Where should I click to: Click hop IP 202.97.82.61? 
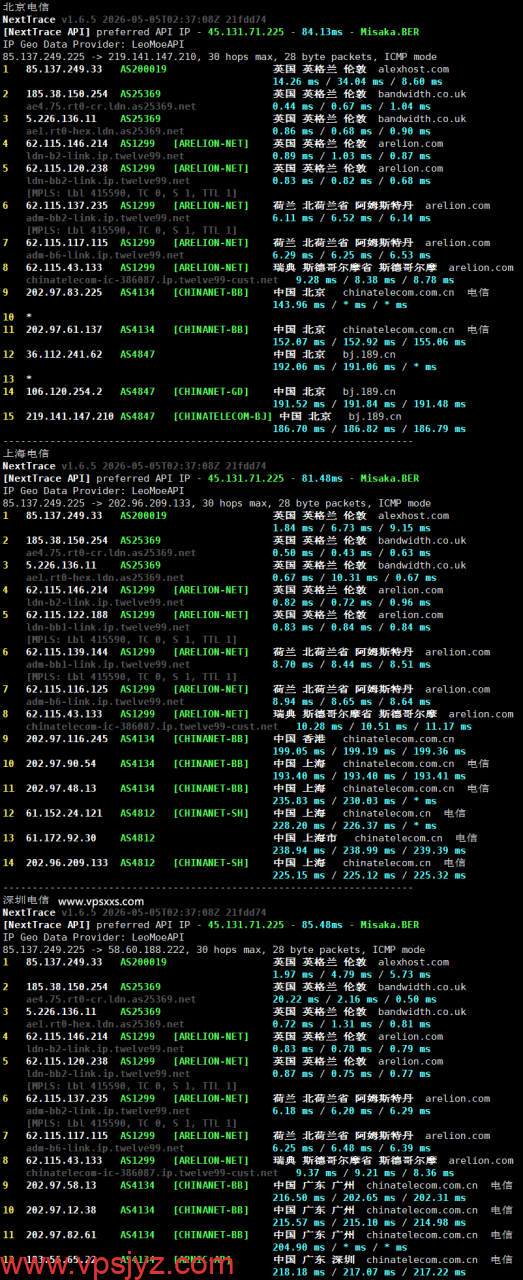[61, 1235]
